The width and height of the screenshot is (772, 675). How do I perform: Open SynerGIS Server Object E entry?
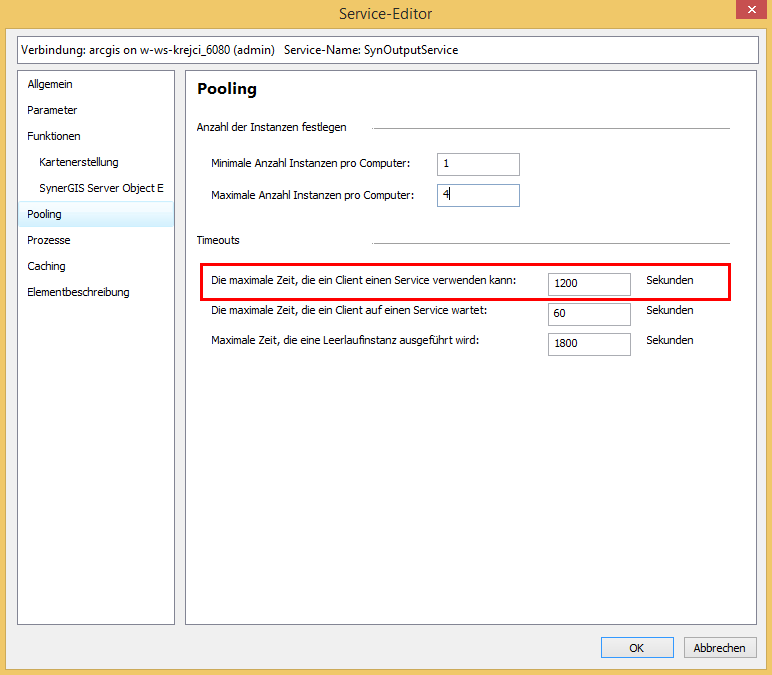101,188
